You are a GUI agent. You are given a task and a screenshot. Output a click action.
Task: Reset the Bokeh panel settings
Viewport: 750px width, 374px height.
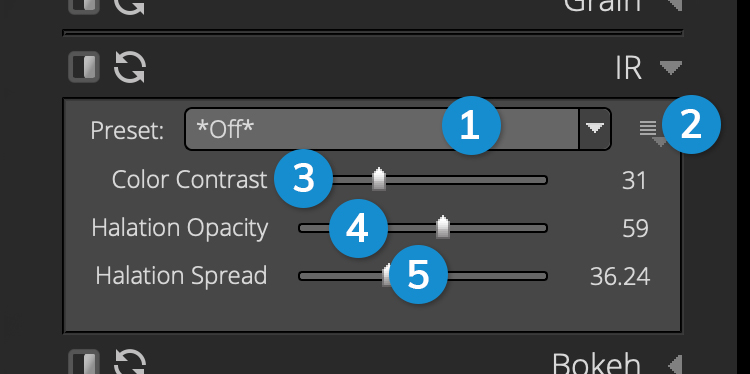click(x=130, y=362)
